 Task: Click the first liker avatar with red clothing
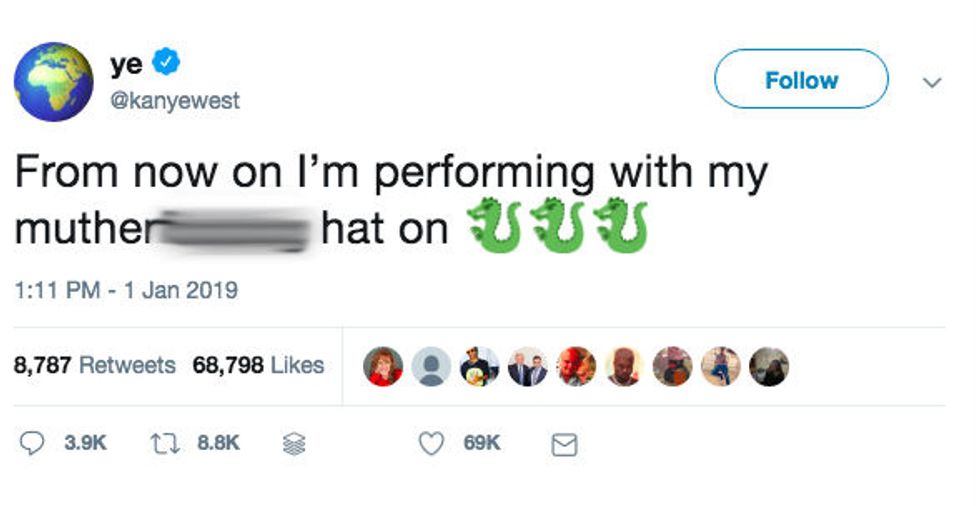pos(385,367)
